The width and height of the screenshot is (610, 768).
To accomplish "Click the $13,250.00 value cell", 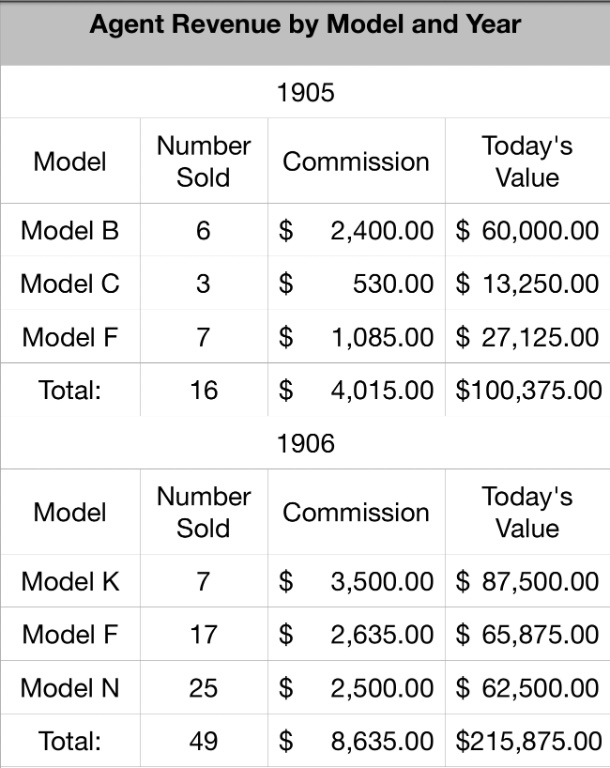I will click(527, 284).
